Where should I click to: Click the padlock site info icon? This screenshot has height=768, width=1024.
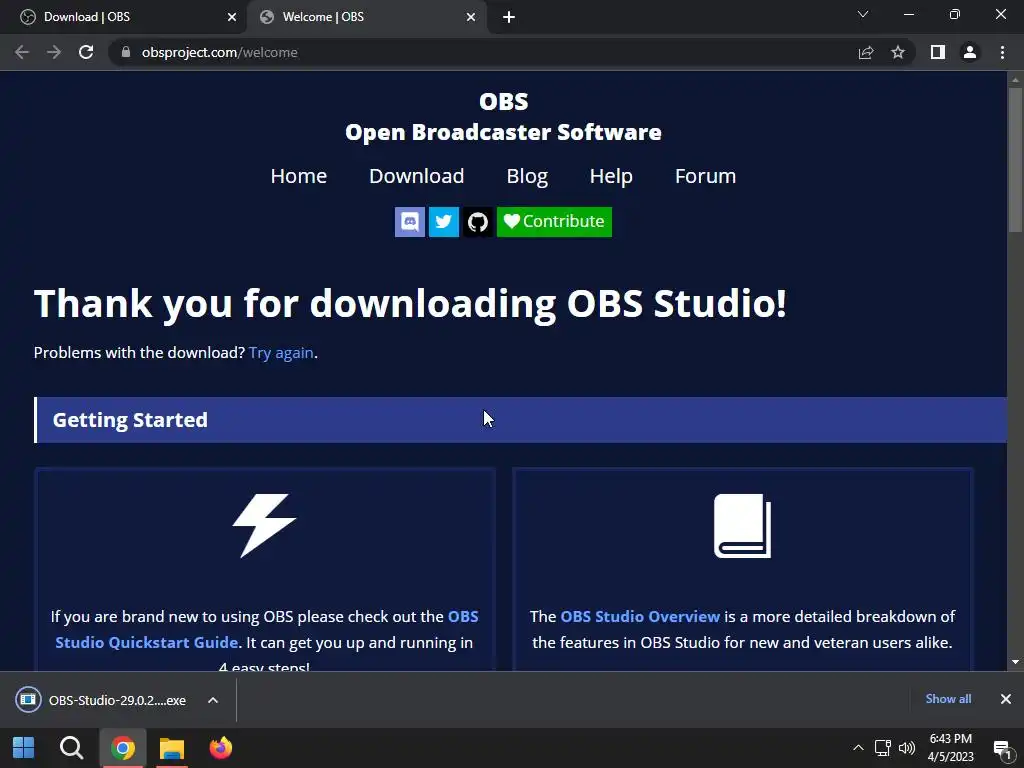point(126,52)
